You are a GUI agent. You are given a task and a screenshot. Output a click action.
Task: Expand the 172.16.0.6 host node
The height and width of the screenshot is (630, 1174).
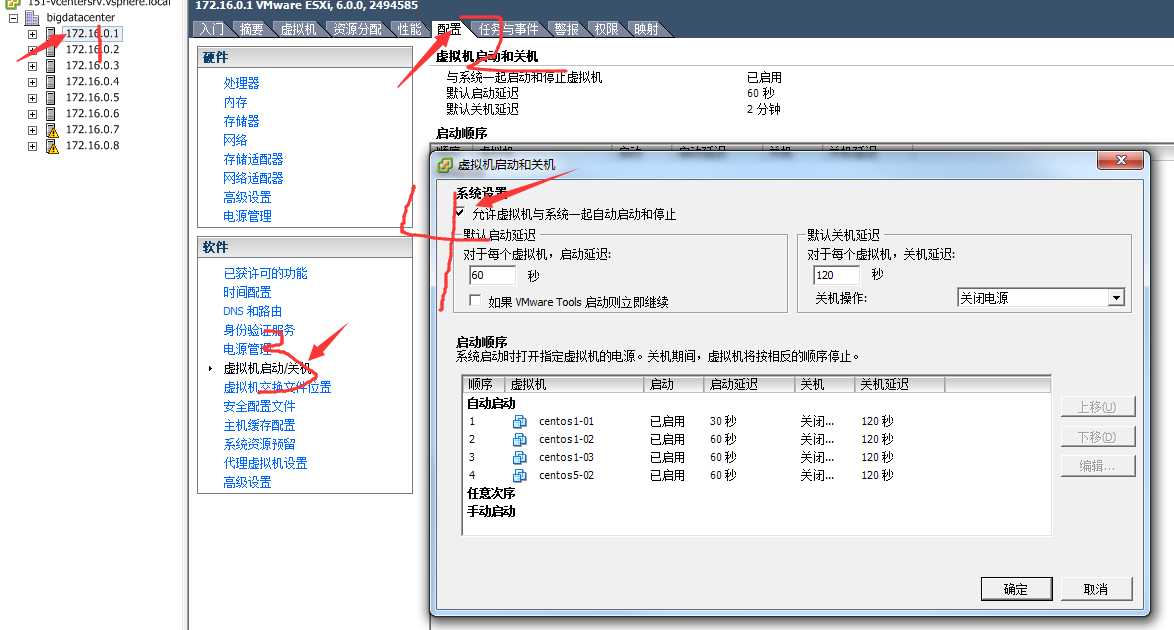tap(32, 114)
